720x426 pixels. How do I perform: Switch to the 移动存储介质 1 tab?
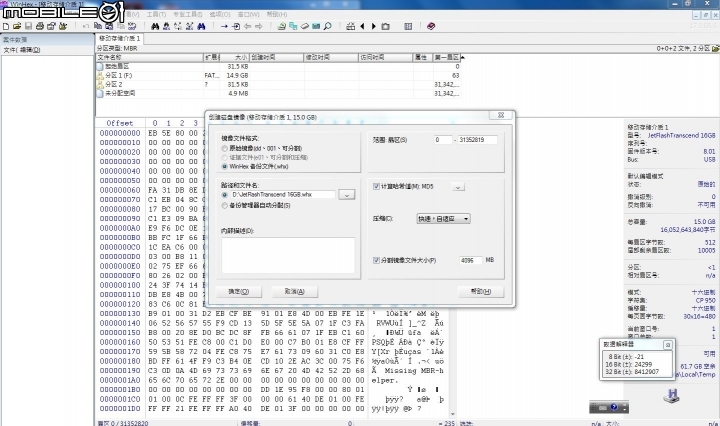[119, 38]
